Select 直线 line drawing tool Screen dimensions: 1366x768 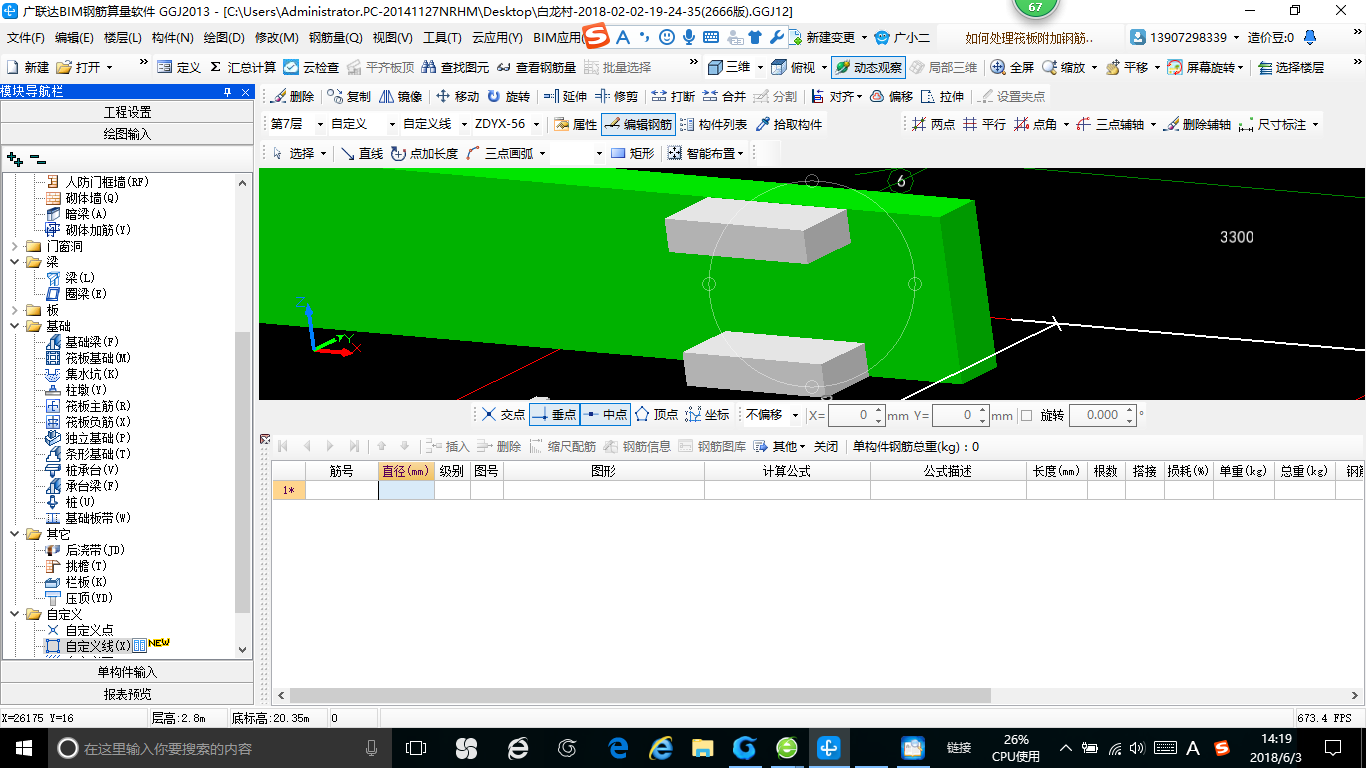[x=361, y=153]
